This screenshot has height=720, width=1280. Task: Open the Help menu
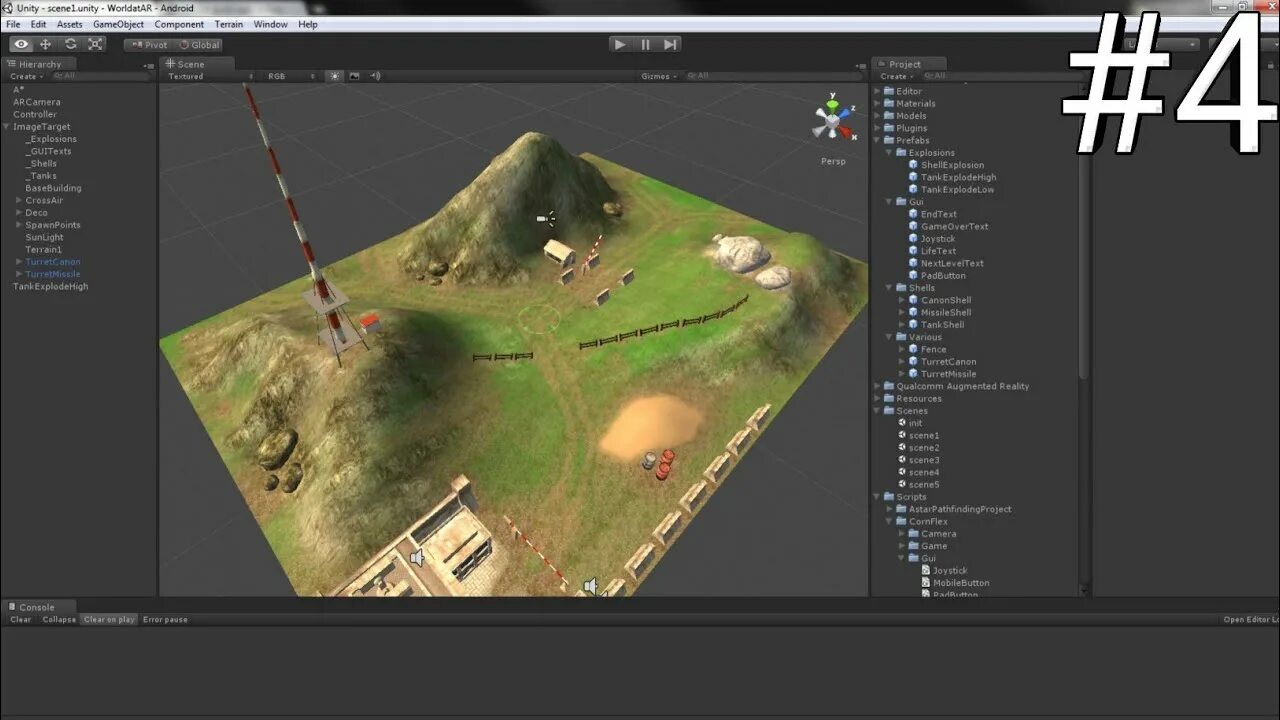(308, 24)
